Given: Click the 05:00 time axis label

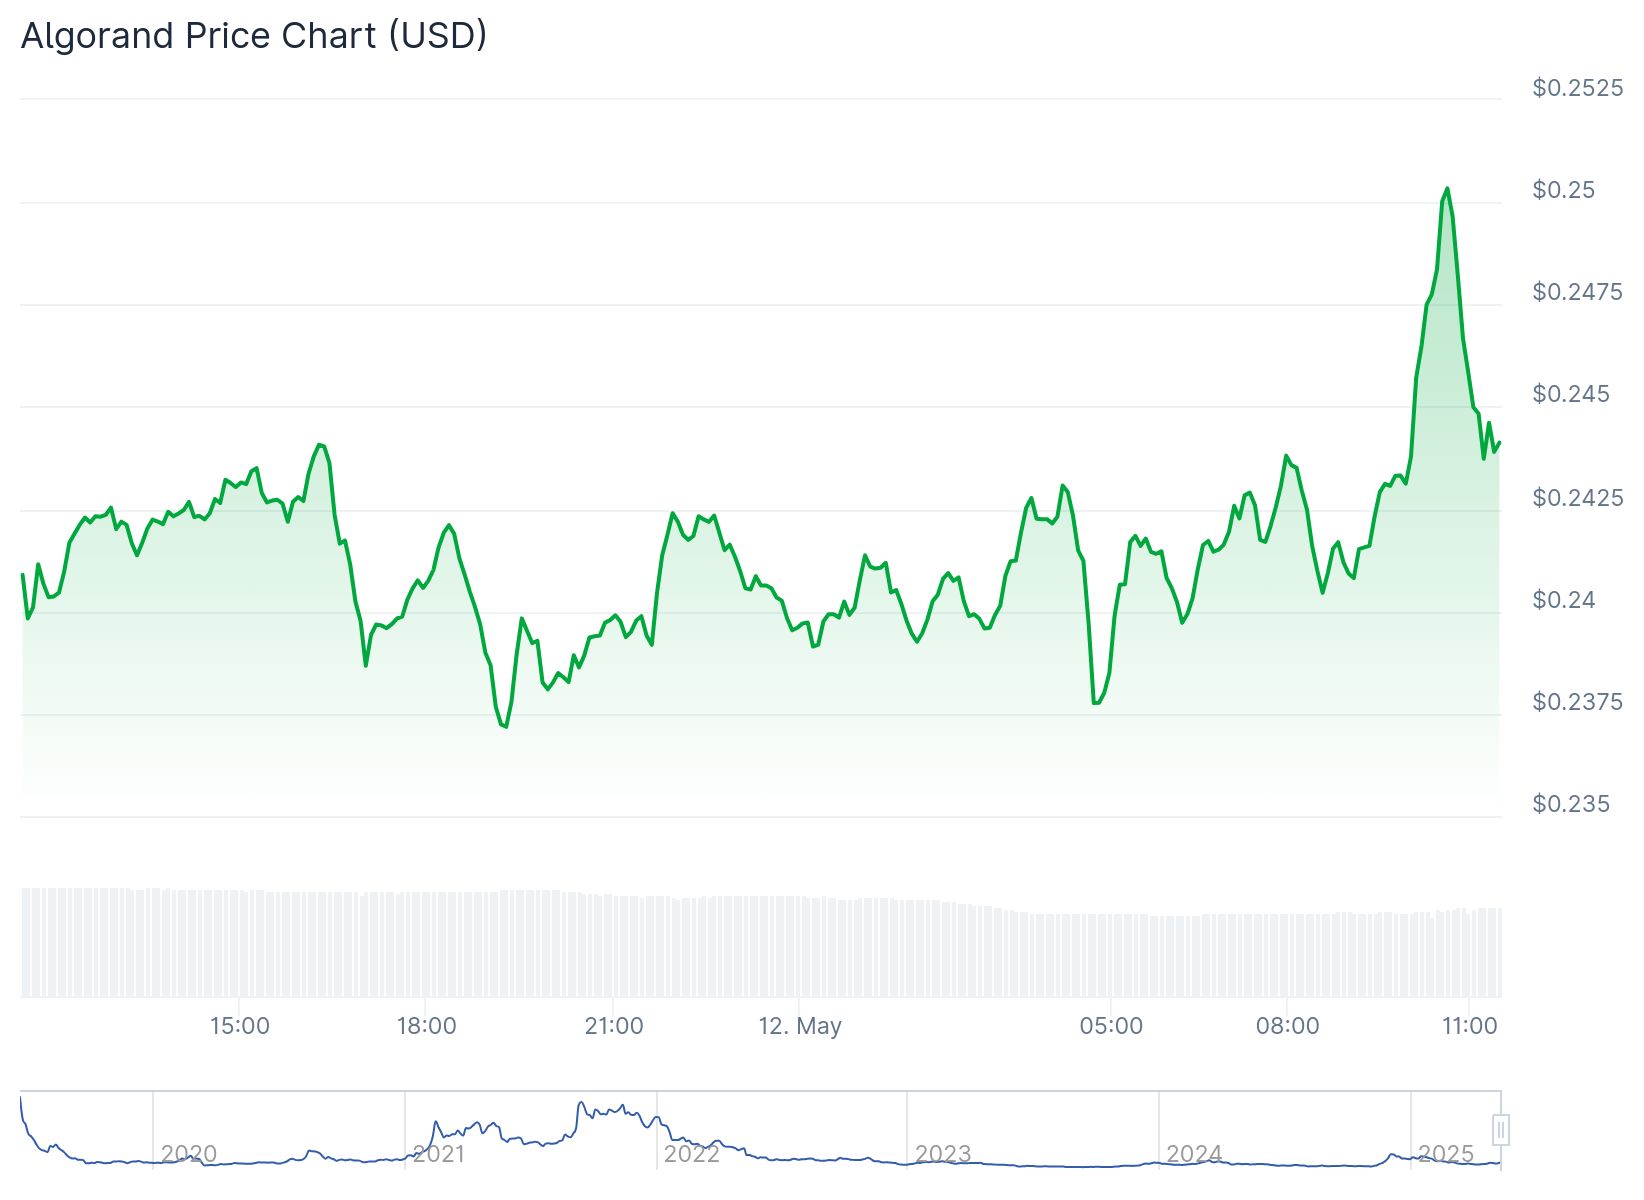Looking at the screenshot, I should 1111,1026.
